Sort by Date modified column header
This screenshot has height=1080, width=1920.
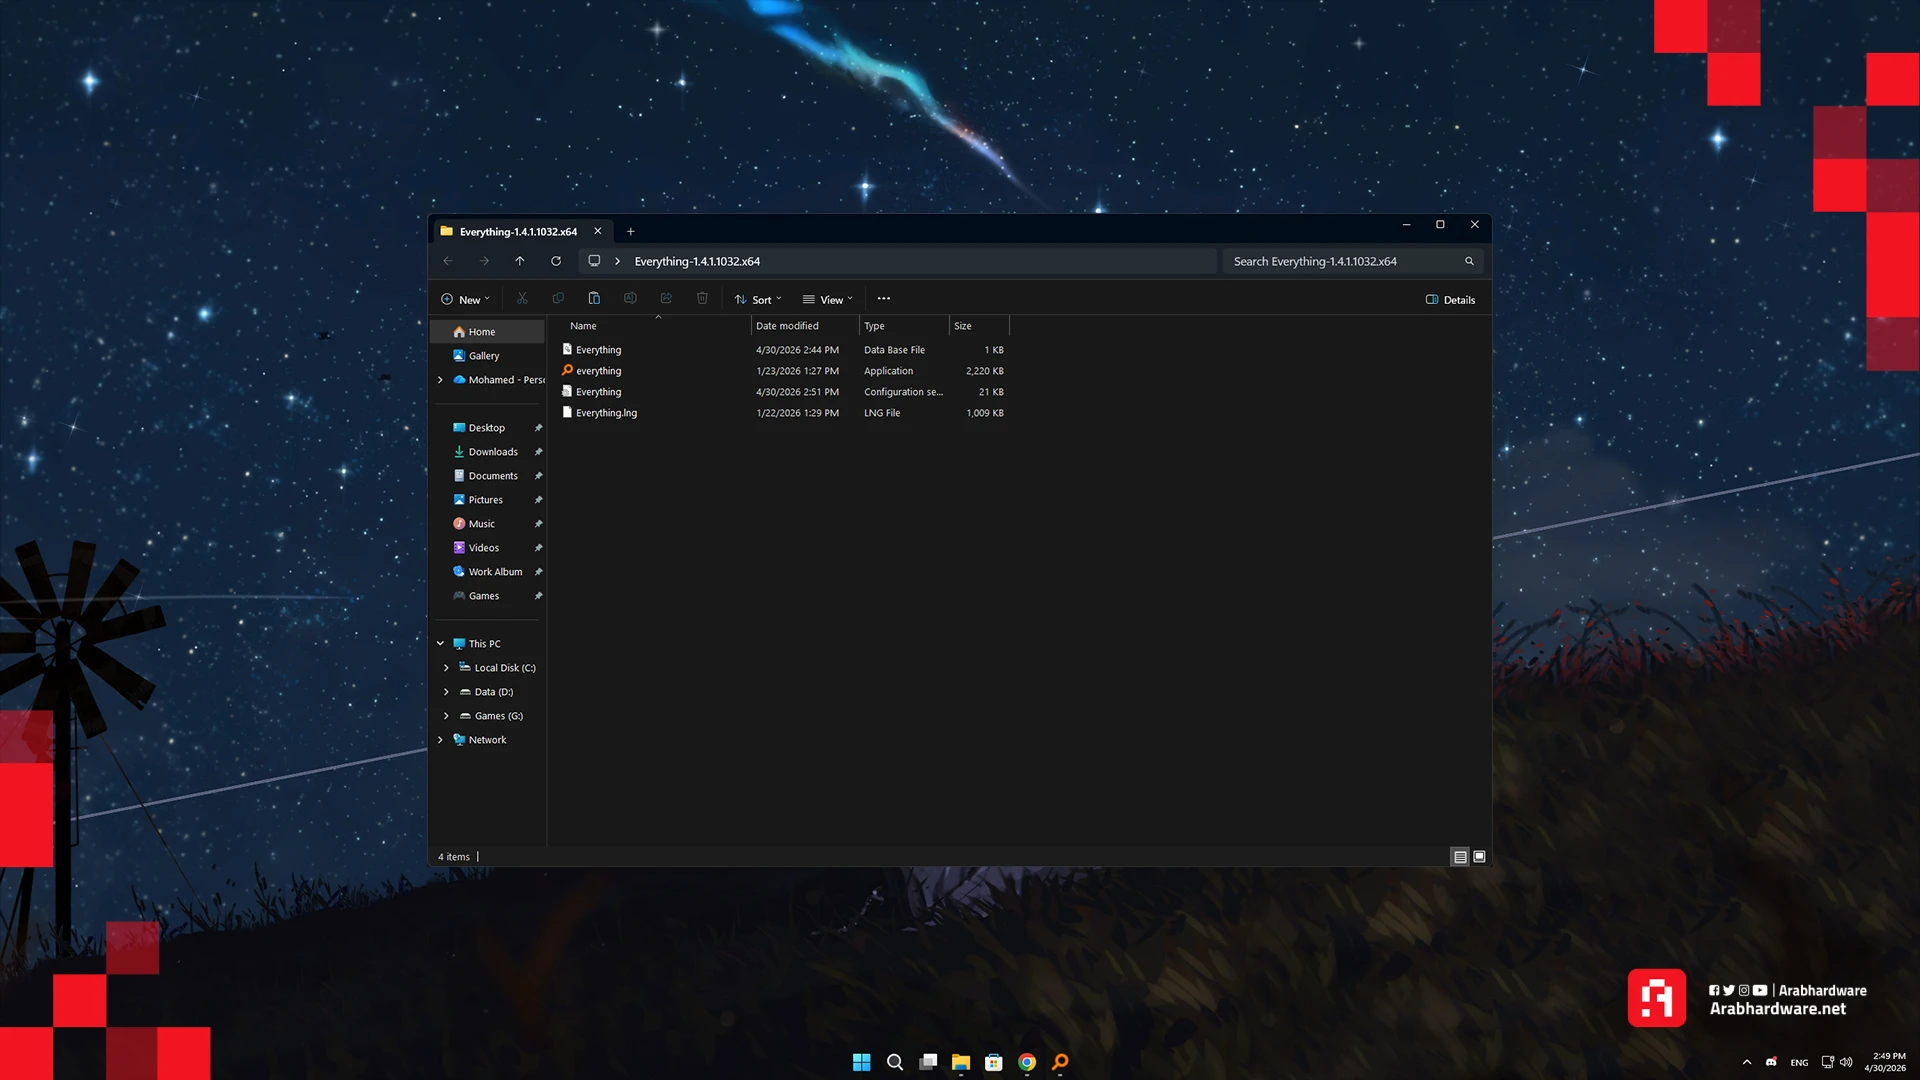point(787,326)
